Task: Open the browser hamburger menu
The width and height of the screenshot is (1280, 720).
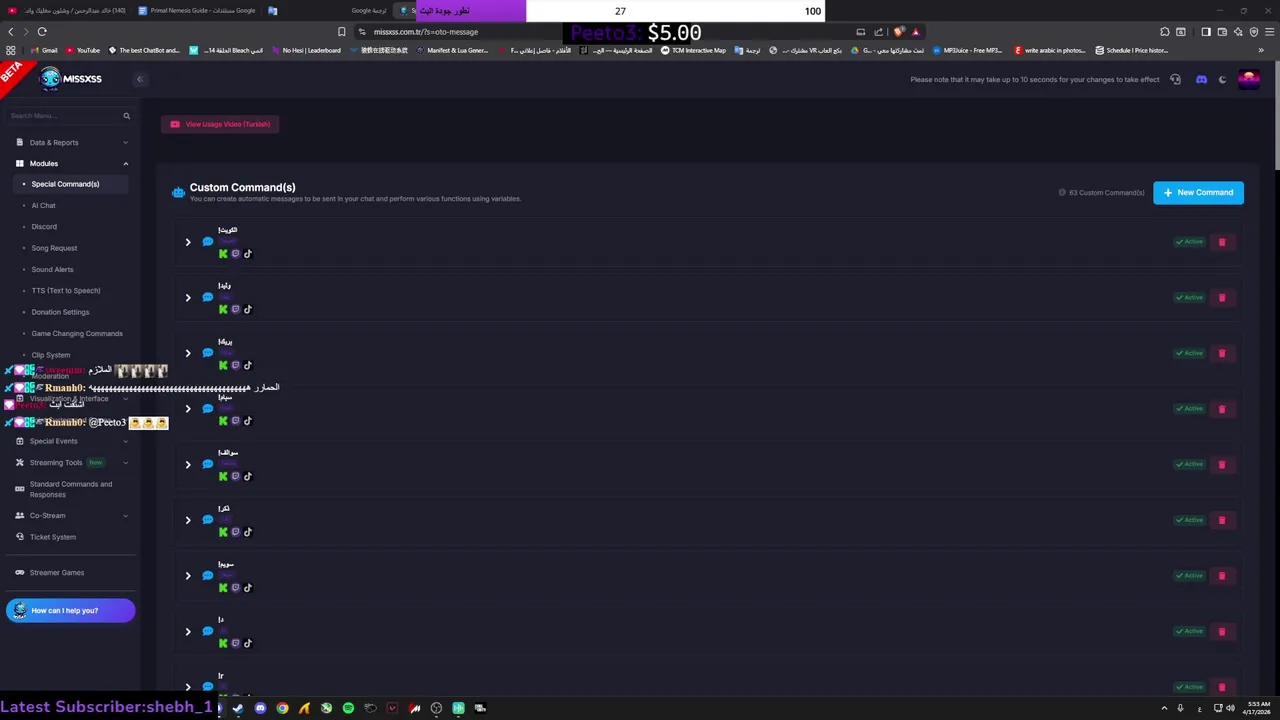Action: (x=1268, y=32)
